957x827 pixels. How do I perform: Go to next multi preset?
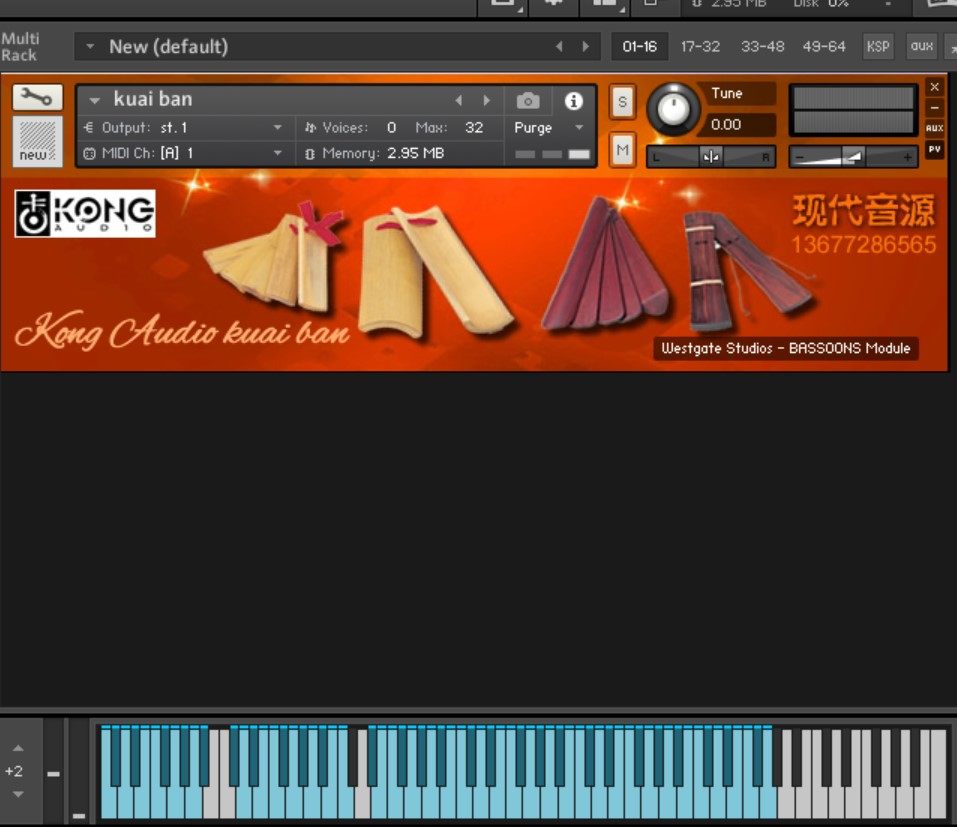pos(586,46)
